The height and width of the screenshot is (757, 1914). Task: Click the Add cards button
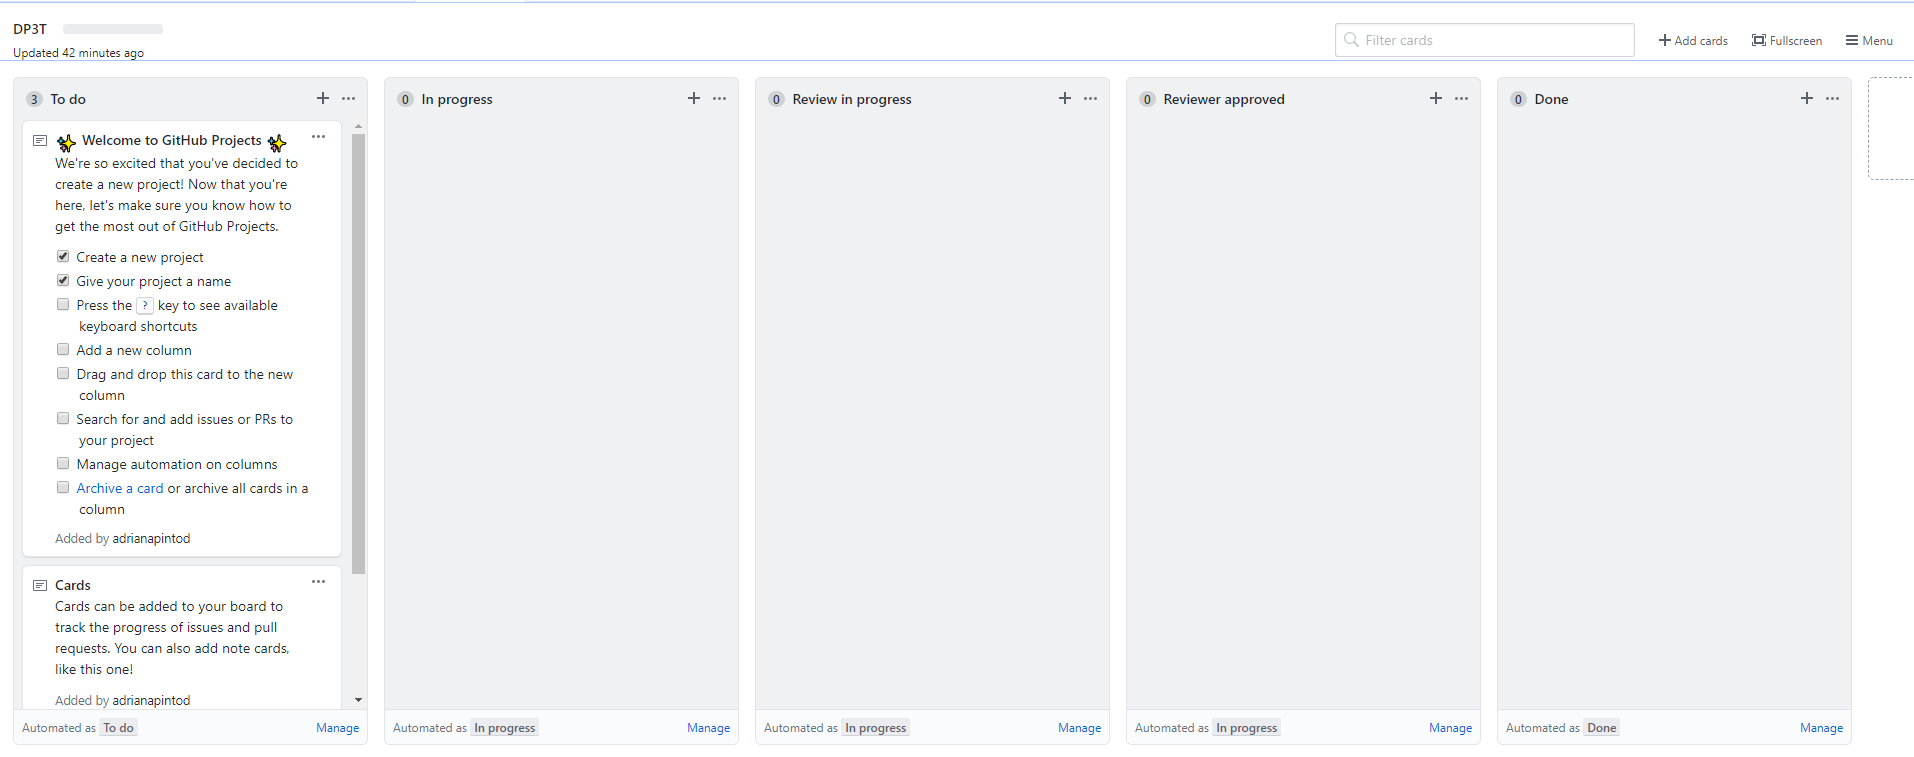pyautogui.click(x=1693, y=41)
